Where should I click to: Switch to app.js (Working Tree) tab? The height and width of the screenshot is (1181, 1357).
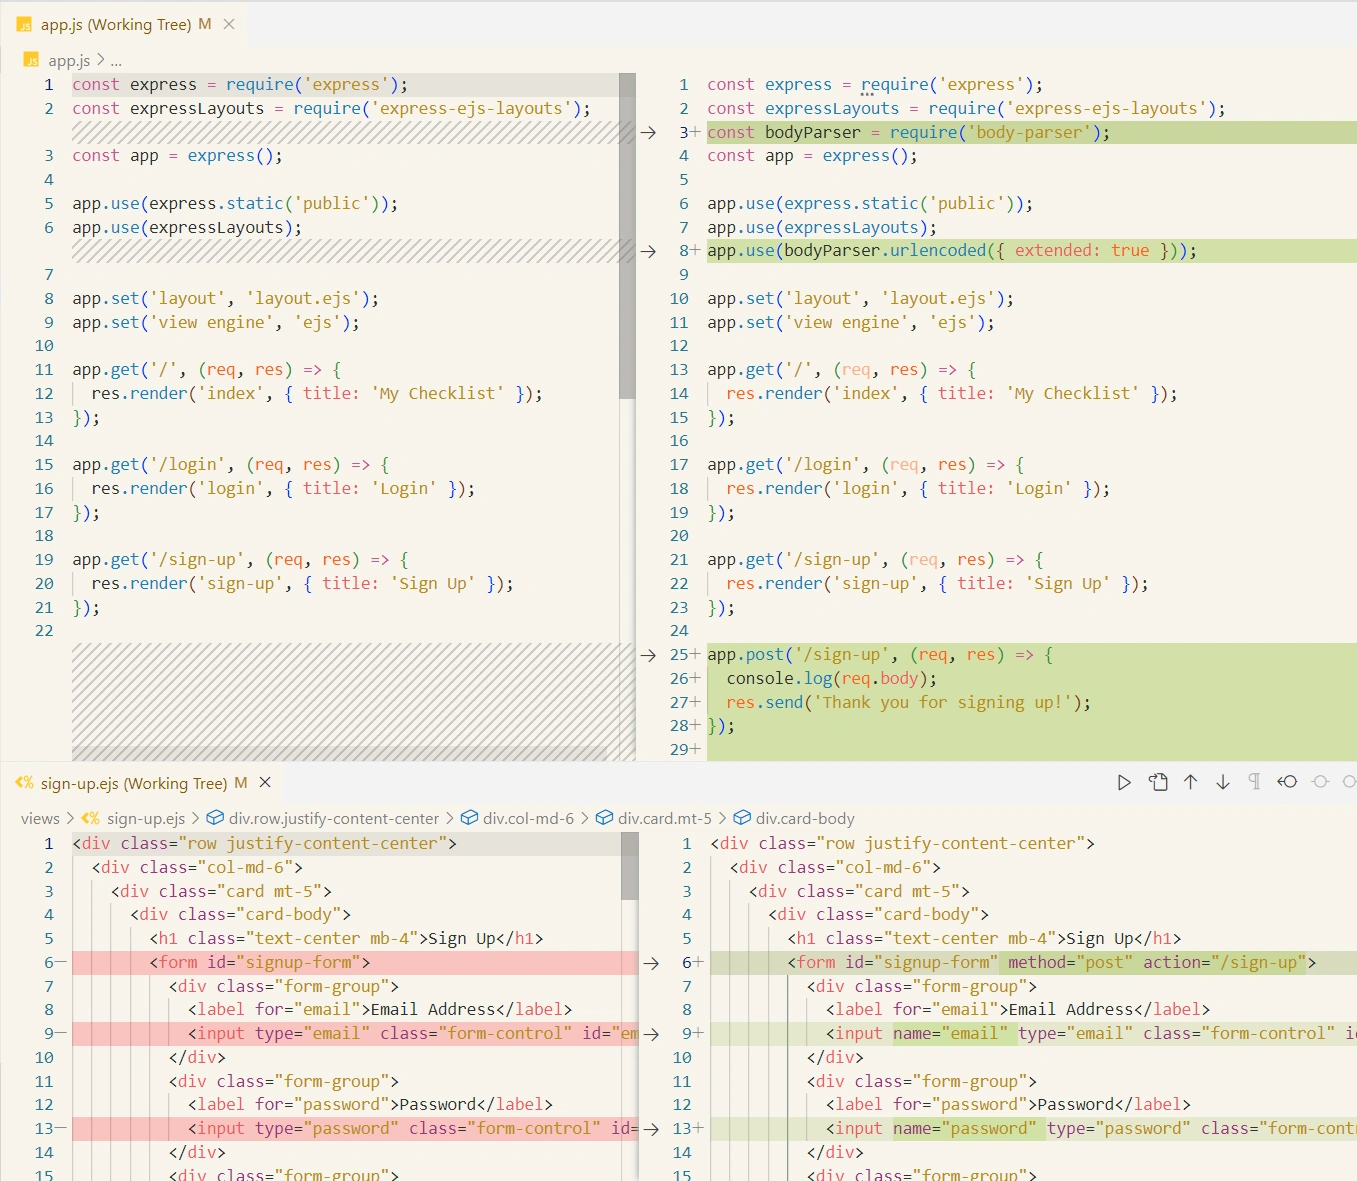[115, 24]
